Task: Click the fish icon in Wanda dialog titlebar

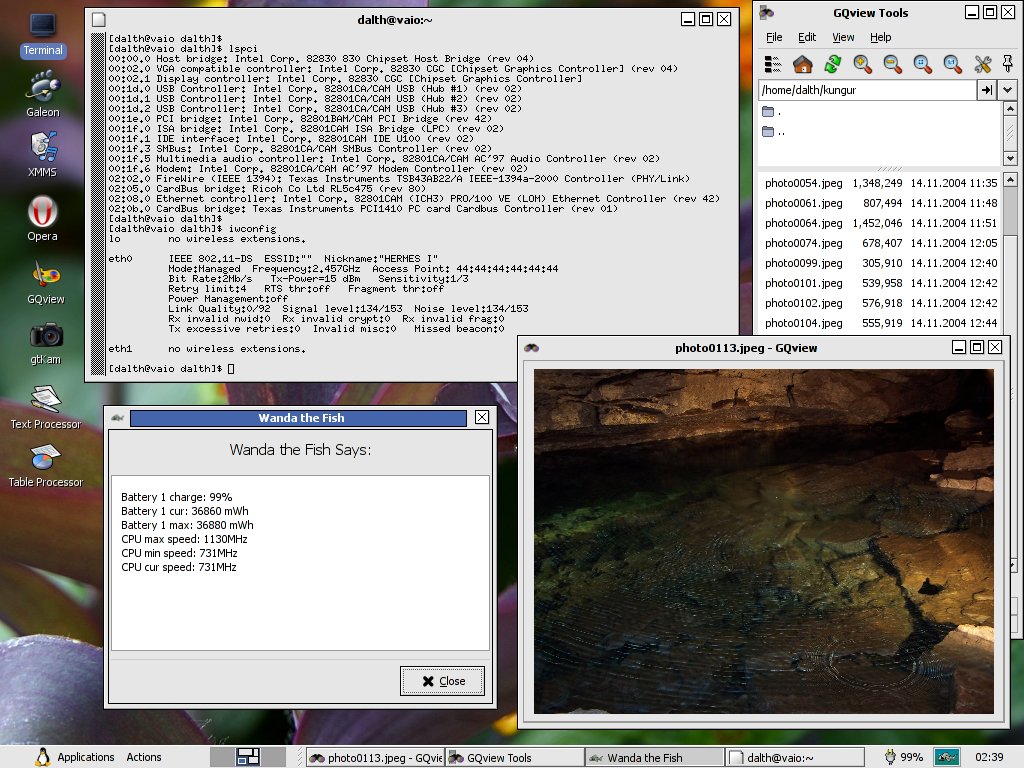Action: click(118, 417)
